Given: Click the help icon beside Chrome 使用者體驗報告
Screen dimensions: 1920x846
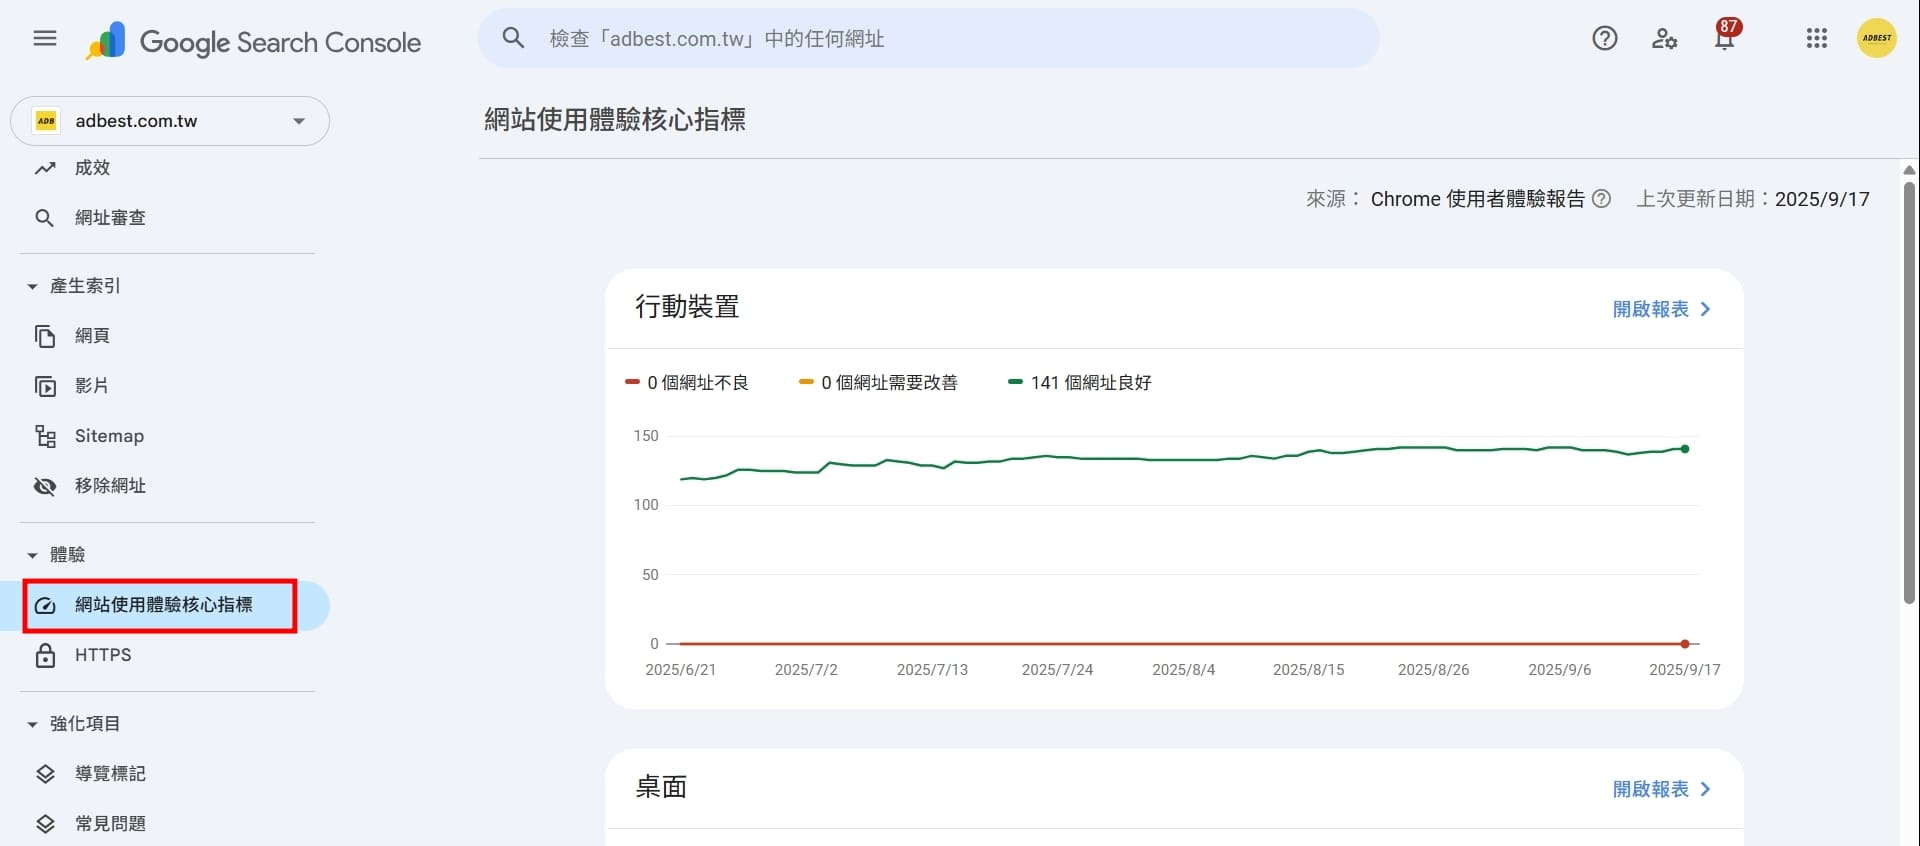Looking at the screenshot, I should point(1601,199).
